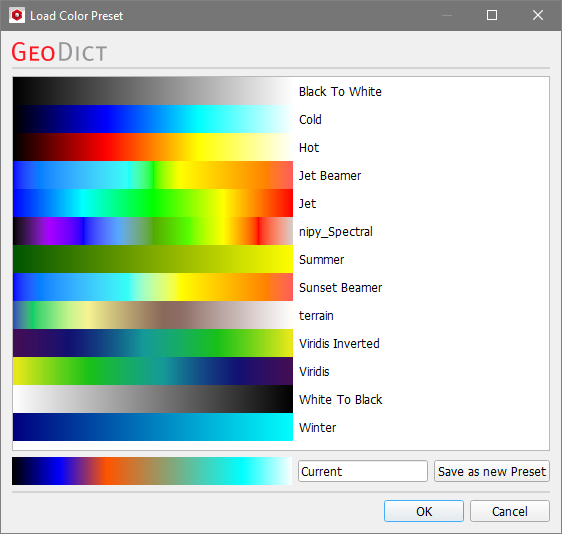Cancel the Load Color Preset dialog
This screenshot has width=562, height=534.
(510, 511)
